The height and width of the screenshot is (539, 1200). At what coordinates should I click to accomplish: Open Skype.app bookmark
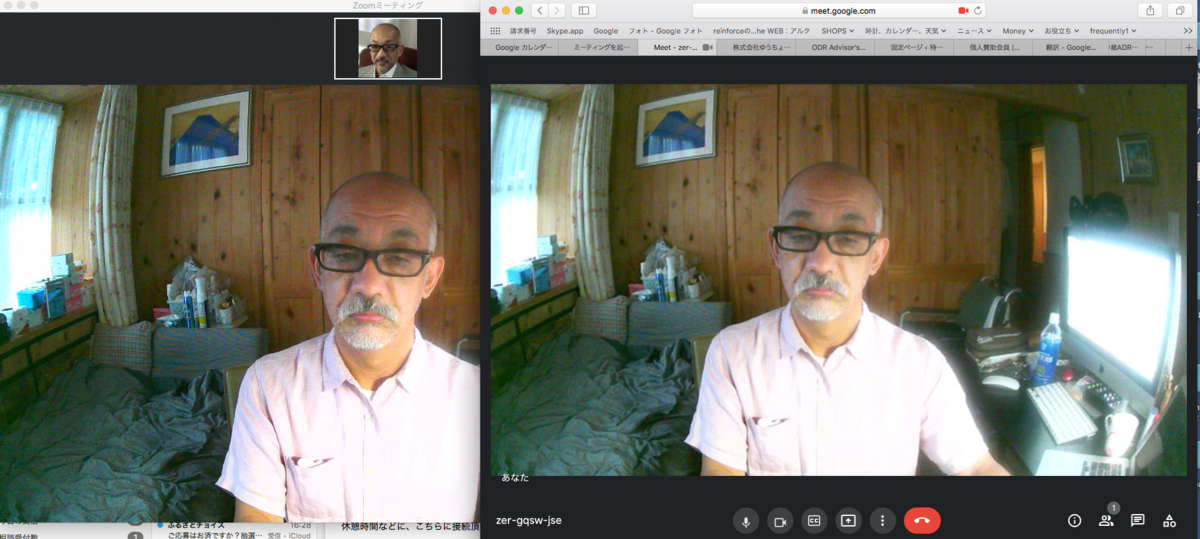[x=565, y=31]
